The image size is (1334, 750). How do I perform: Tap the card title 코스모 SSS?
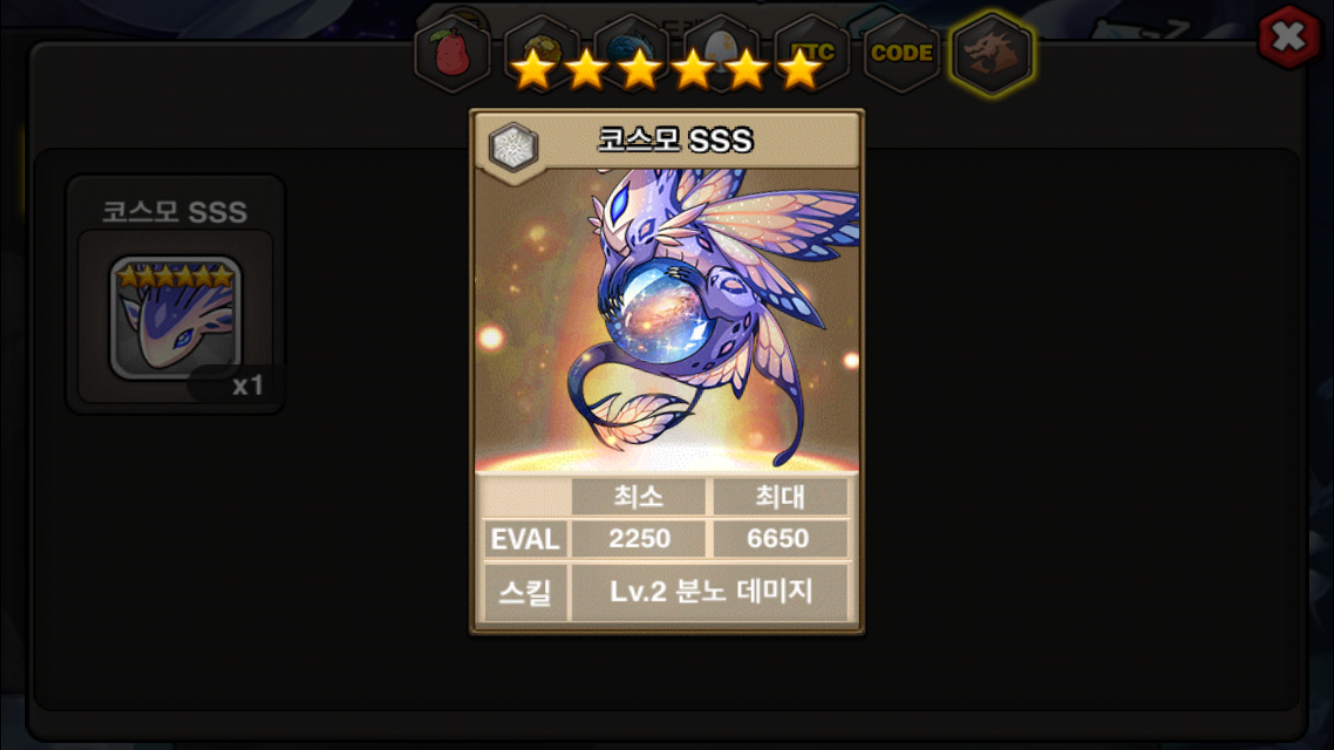point(674,141)
